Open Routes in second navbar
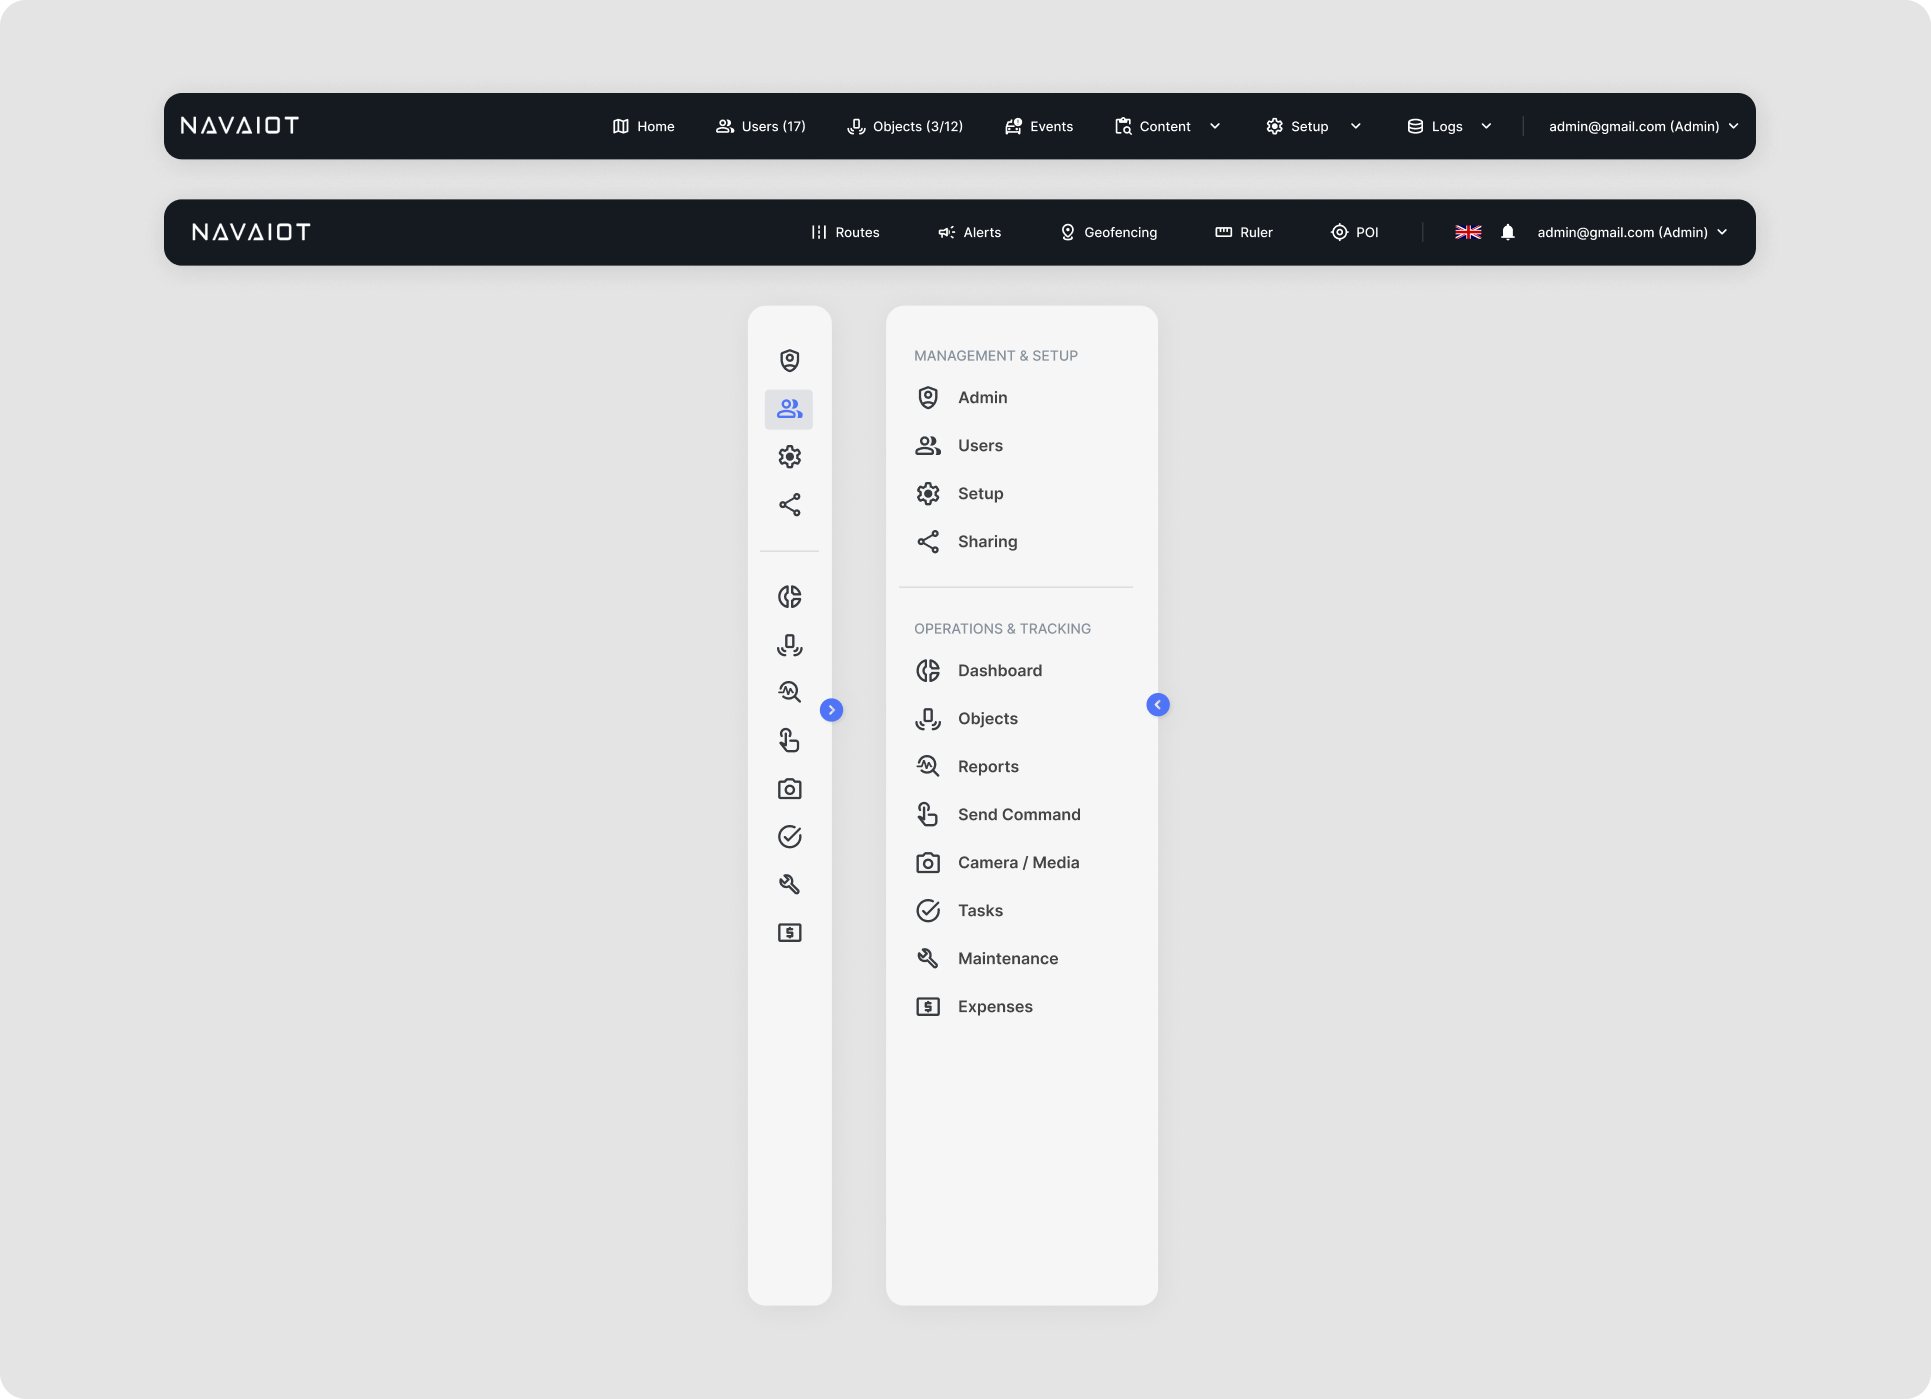Image resolution: width=1931 pixels, height=1399 pixels. click(x=845, y=232)
